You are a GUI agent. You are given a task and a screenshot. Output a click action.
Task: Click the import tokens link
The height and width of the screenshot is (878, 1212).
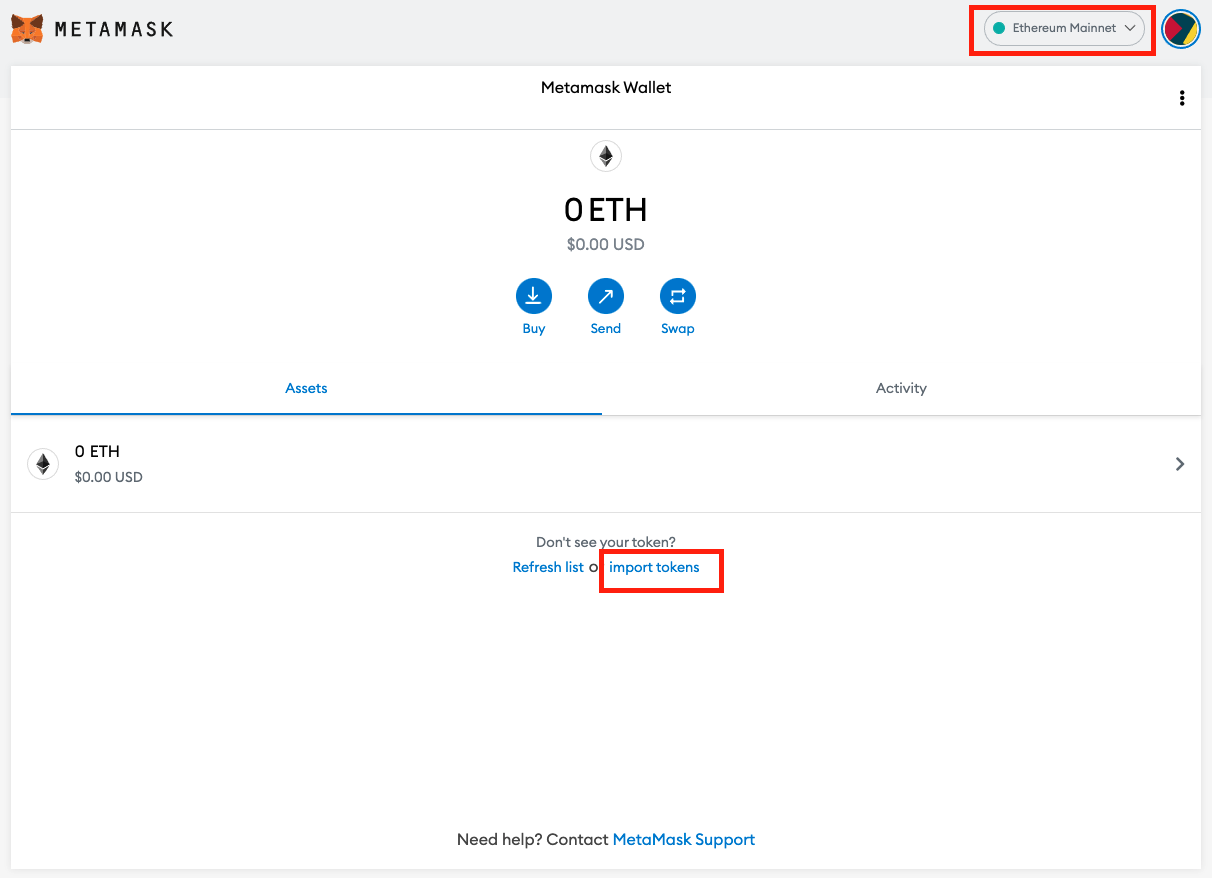[x=654, y=567]
